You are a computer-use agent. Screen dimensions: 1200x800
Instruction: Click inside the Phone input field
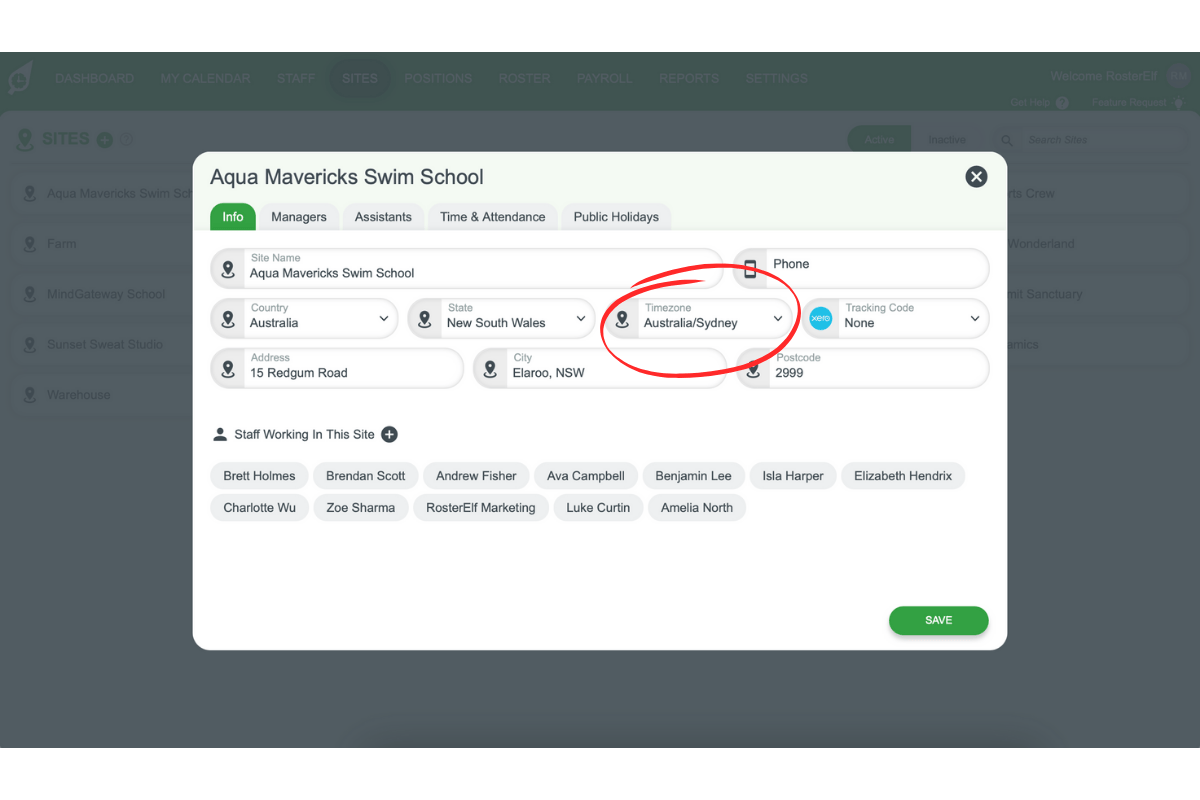coord(880,268)
